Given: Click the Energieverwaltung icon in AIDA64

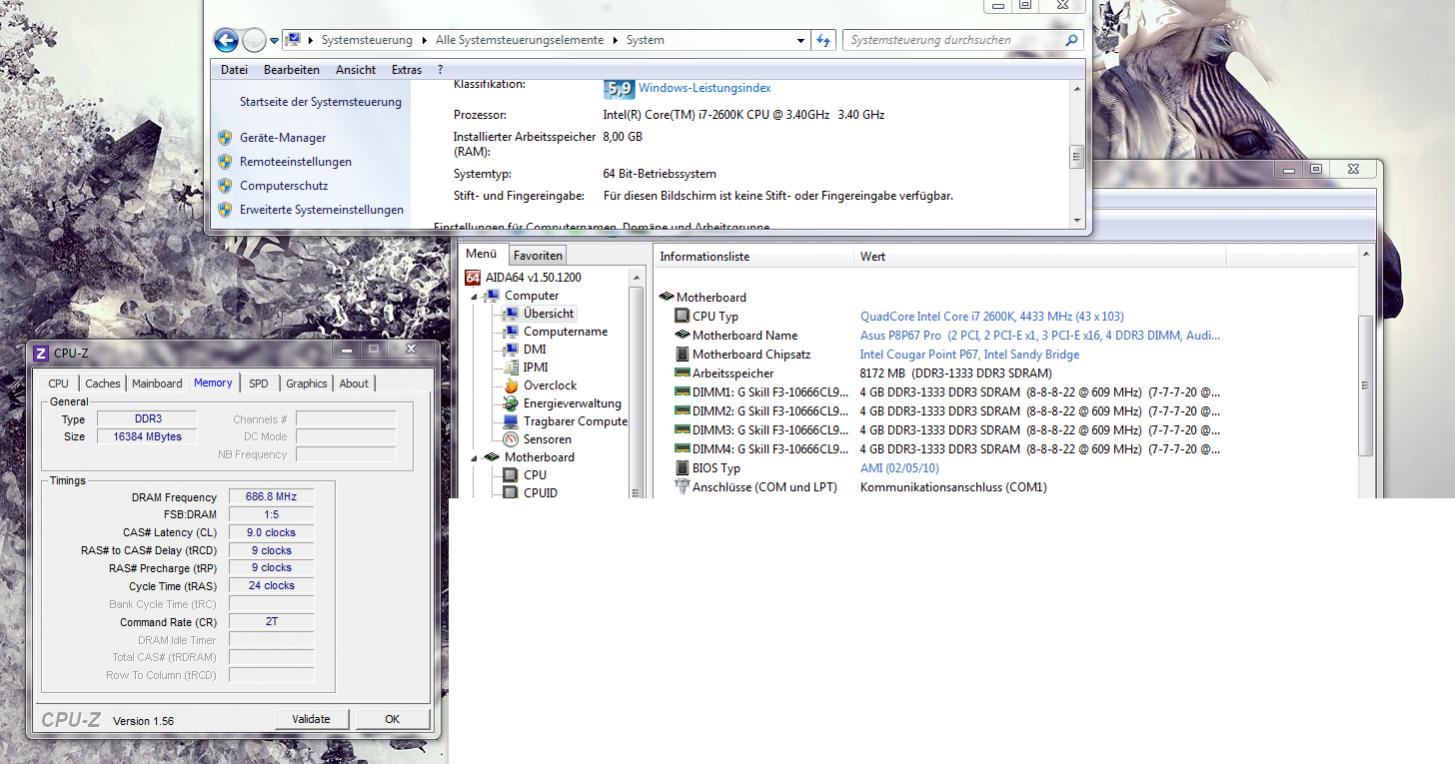Looking at the screenshot, I should click(511, 403).
